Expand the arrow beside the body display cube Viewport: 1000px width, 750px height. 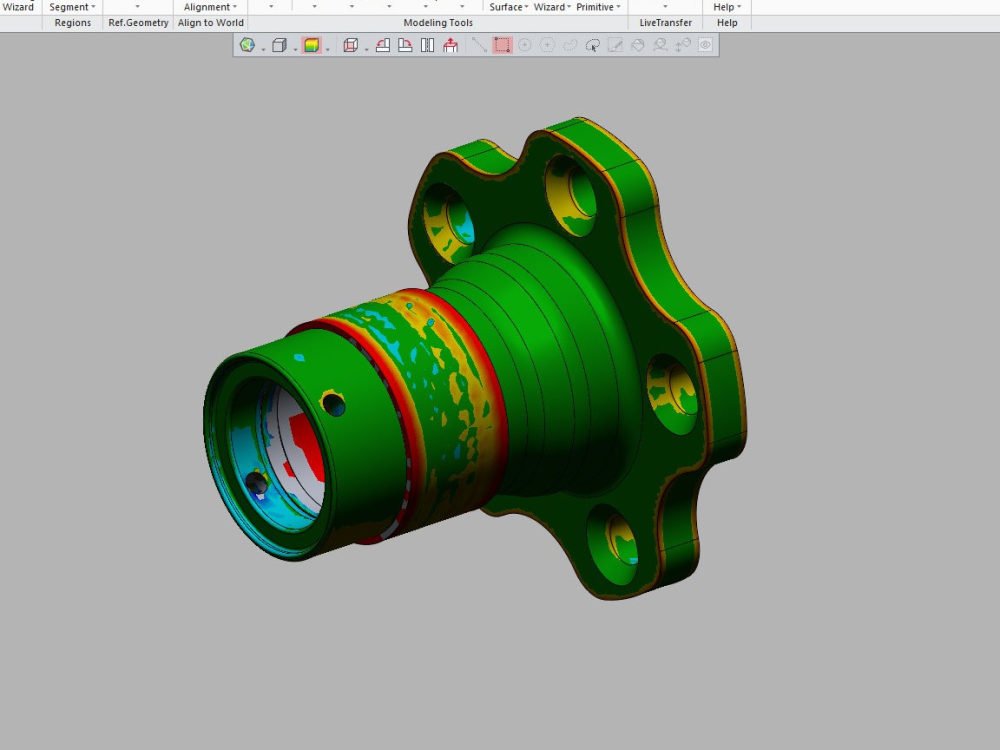coord(295,48)
